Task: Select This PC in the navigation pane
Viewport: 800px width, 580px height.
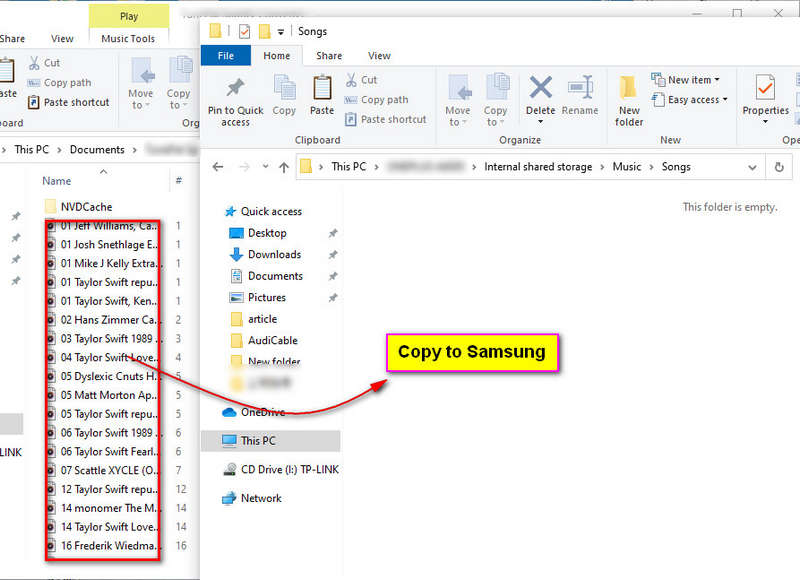Action: coord(271,441)
